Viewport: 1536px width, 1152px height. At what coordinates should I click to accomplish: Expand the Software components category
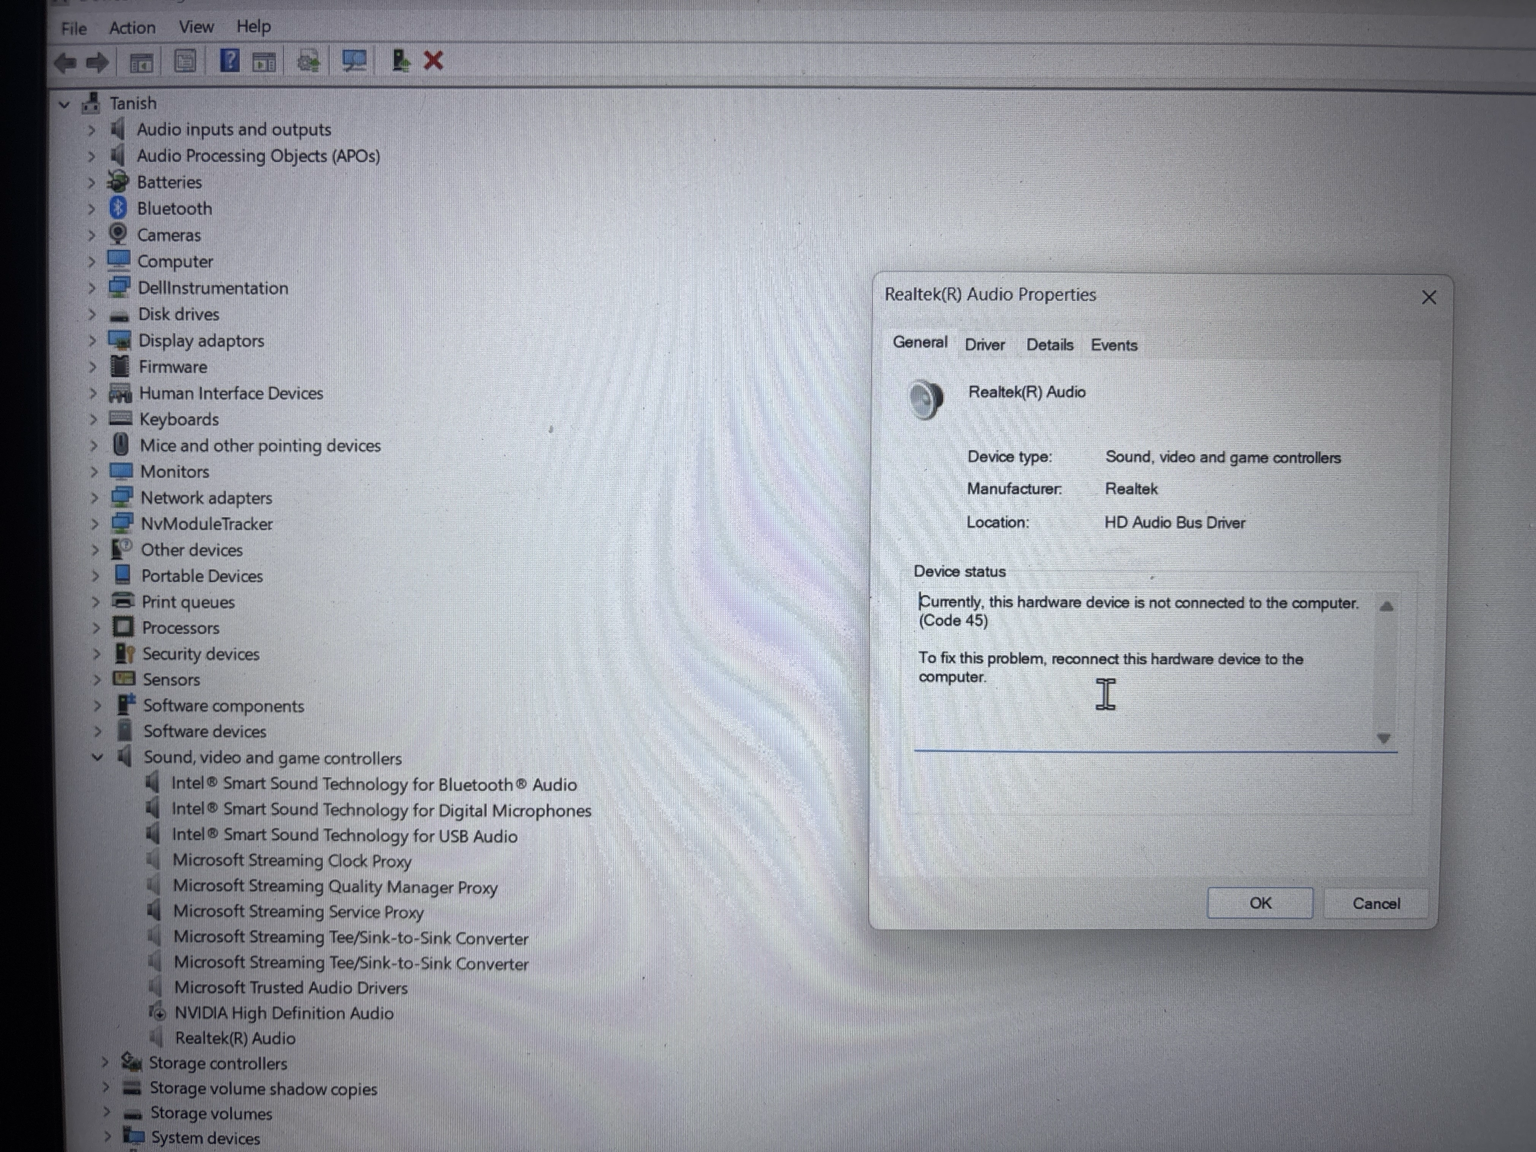98,705
